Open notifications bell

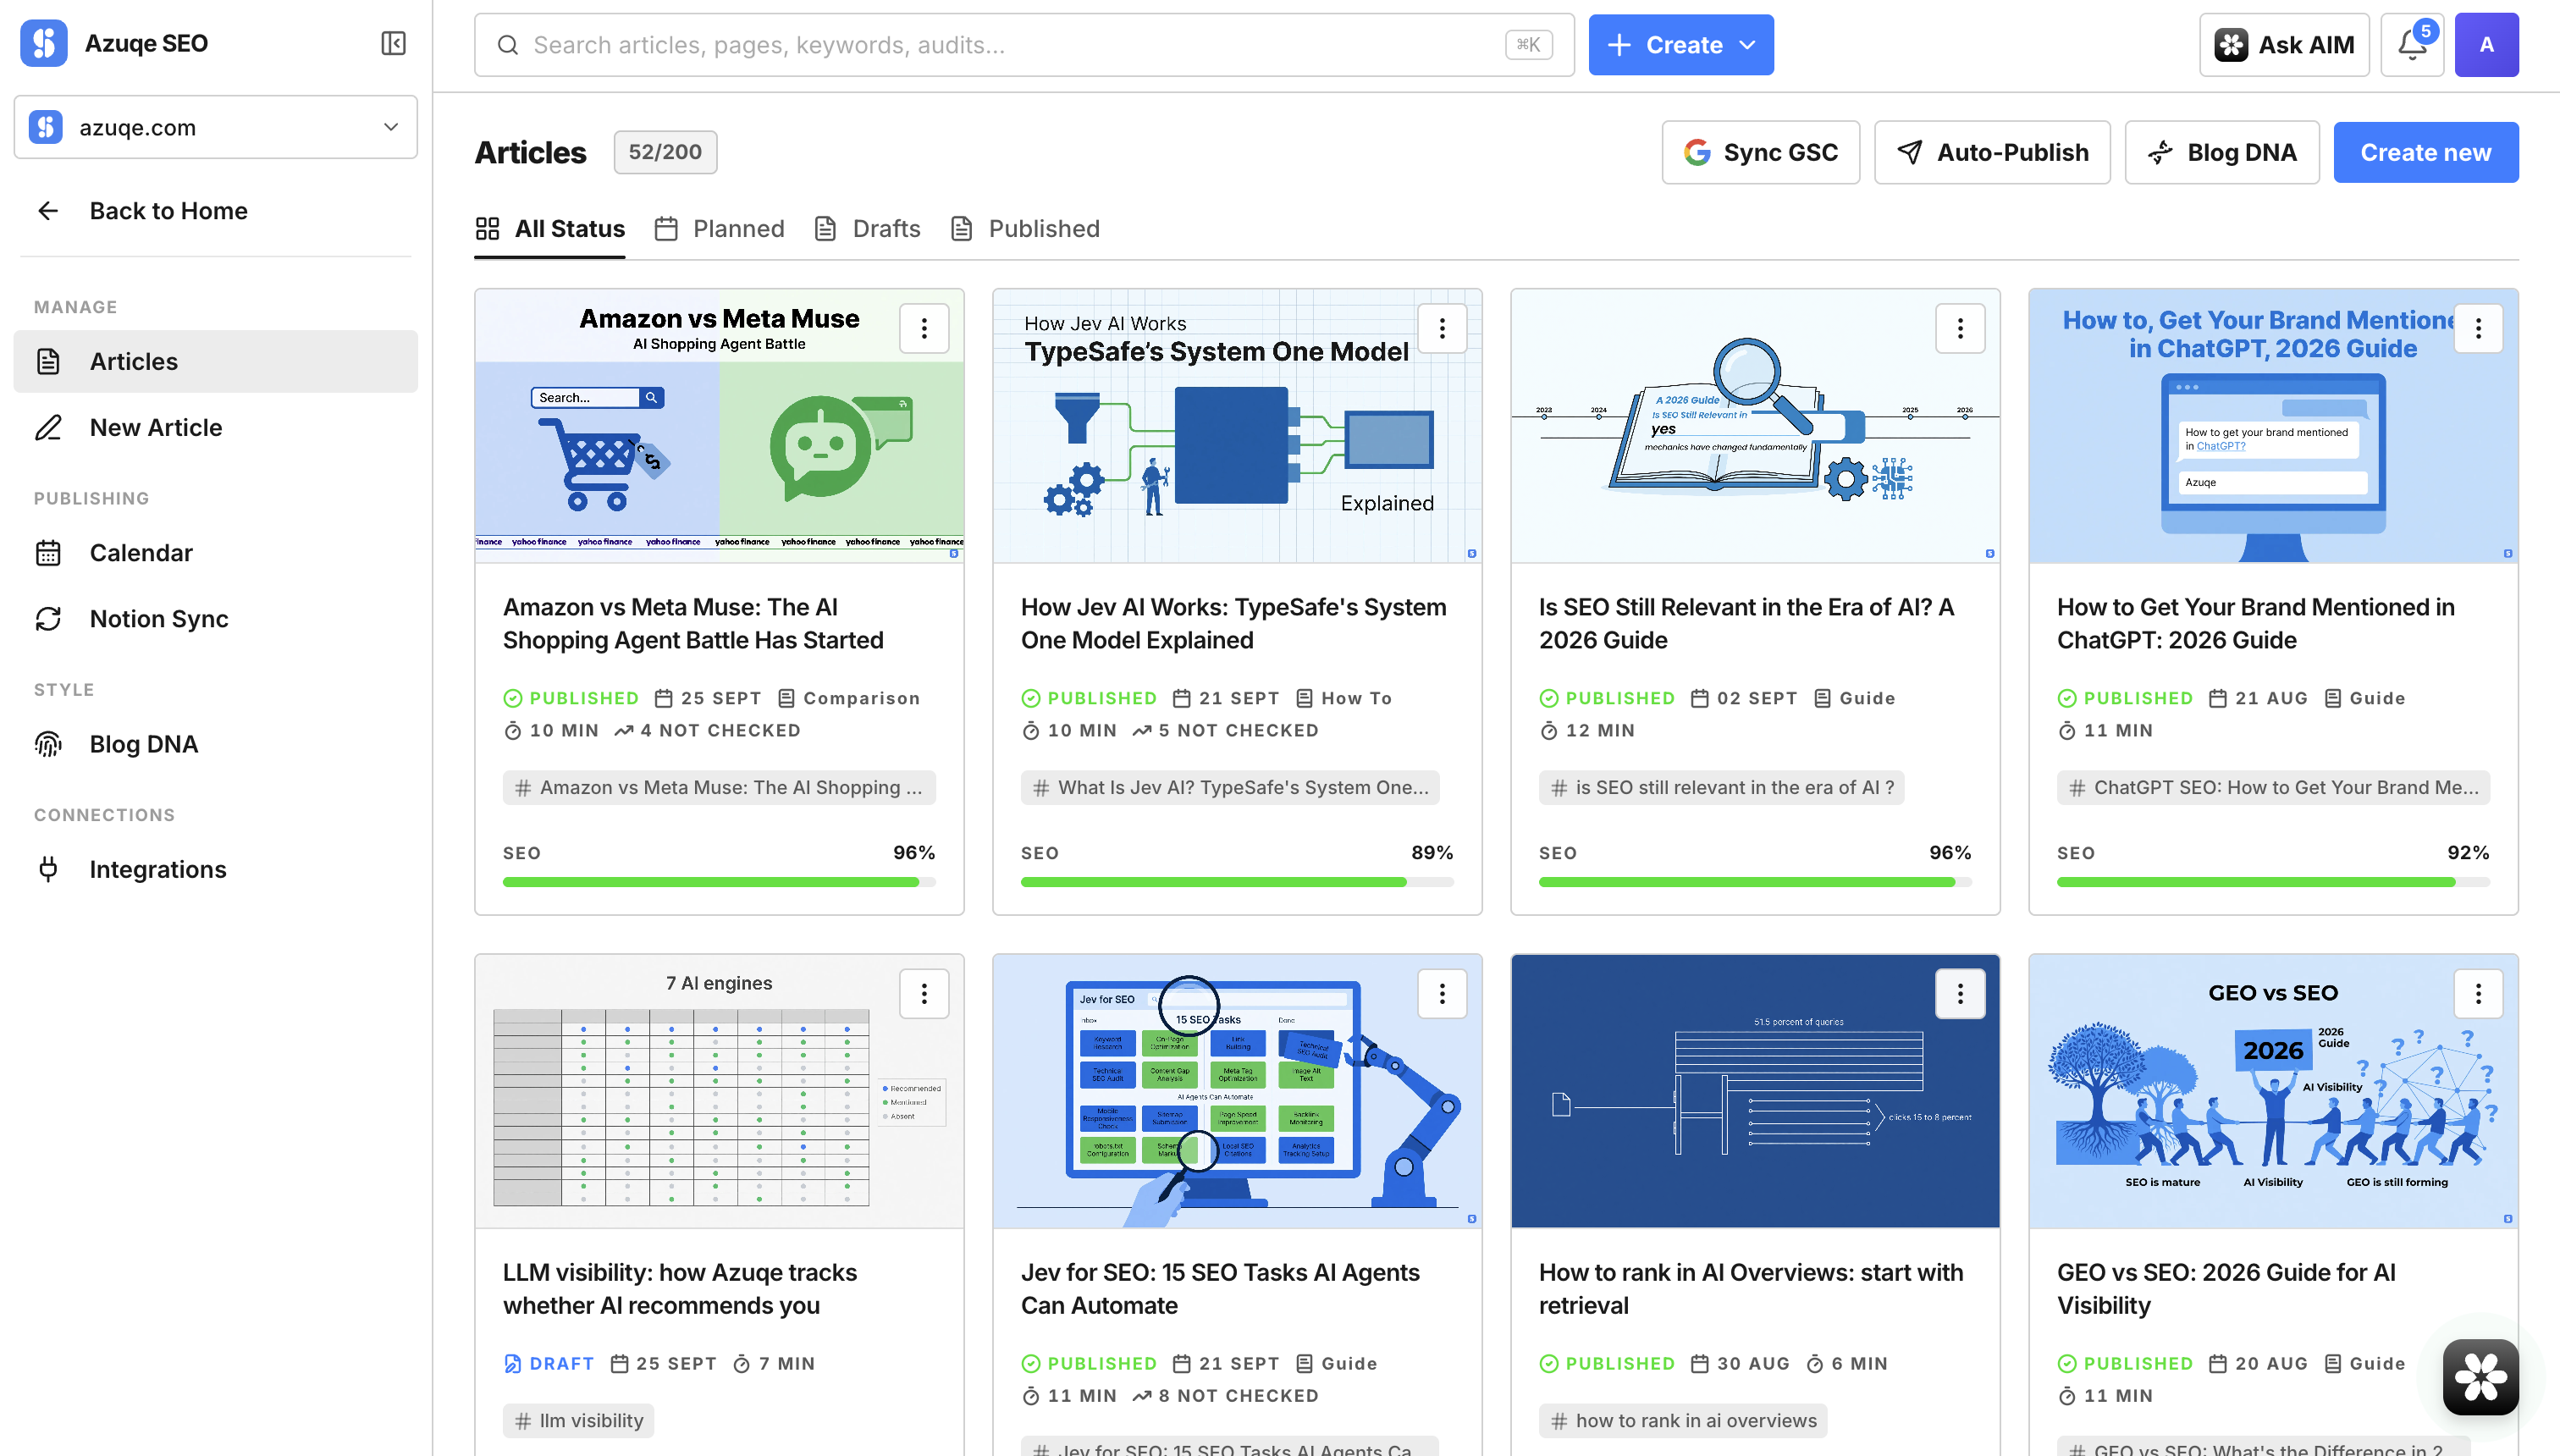(2412, 45)
